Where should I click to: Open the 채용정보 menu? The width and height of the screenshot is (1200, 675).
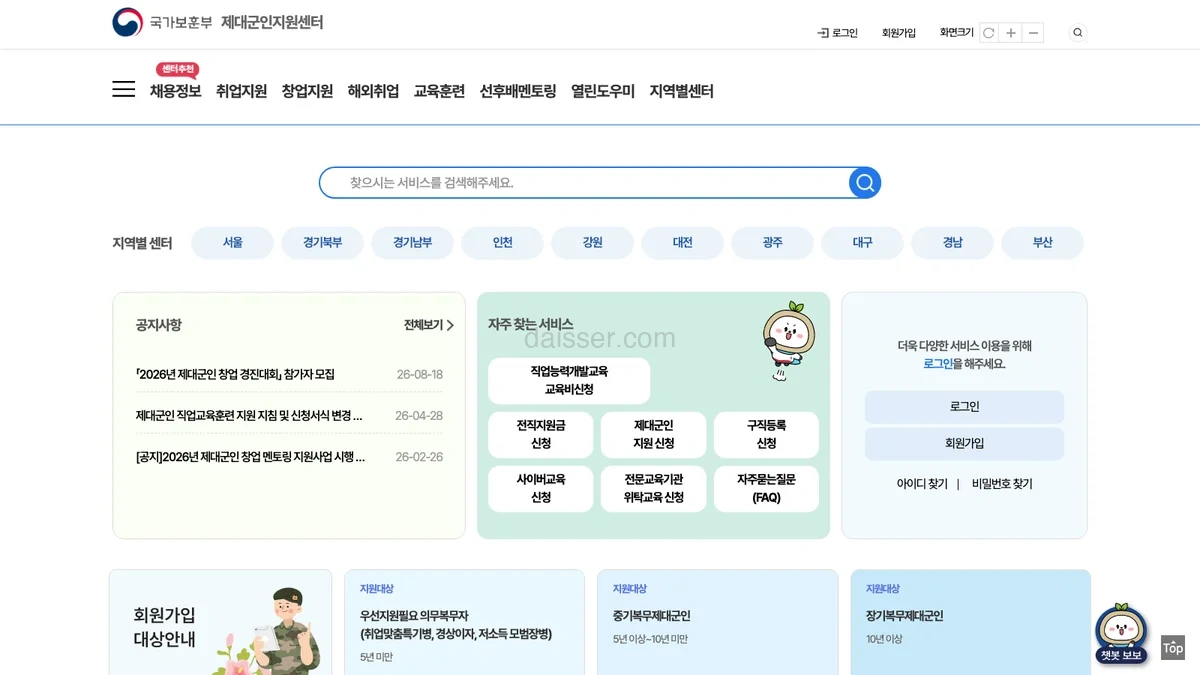point(176,91)
